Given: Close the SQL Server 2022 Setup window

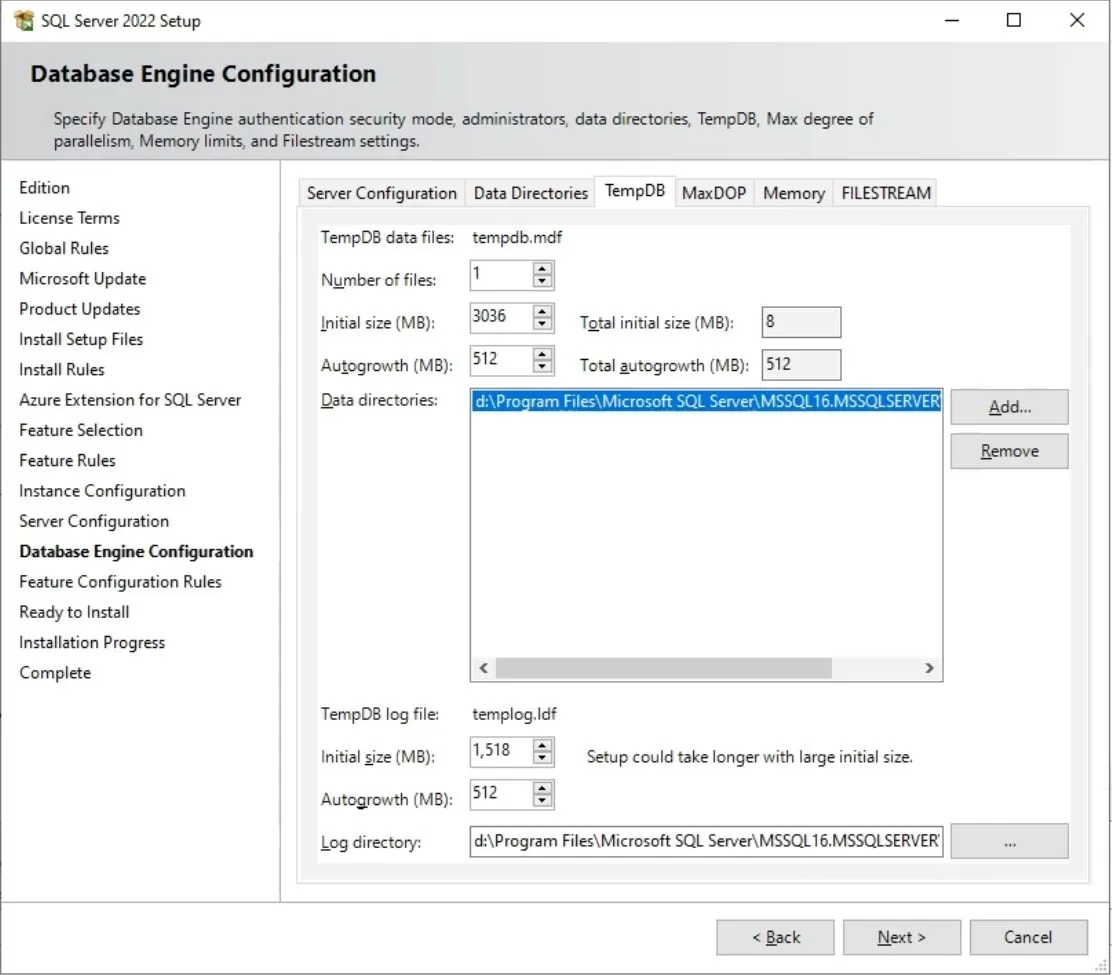Looking at the screenshot, I should click(x=1077, y=21).
